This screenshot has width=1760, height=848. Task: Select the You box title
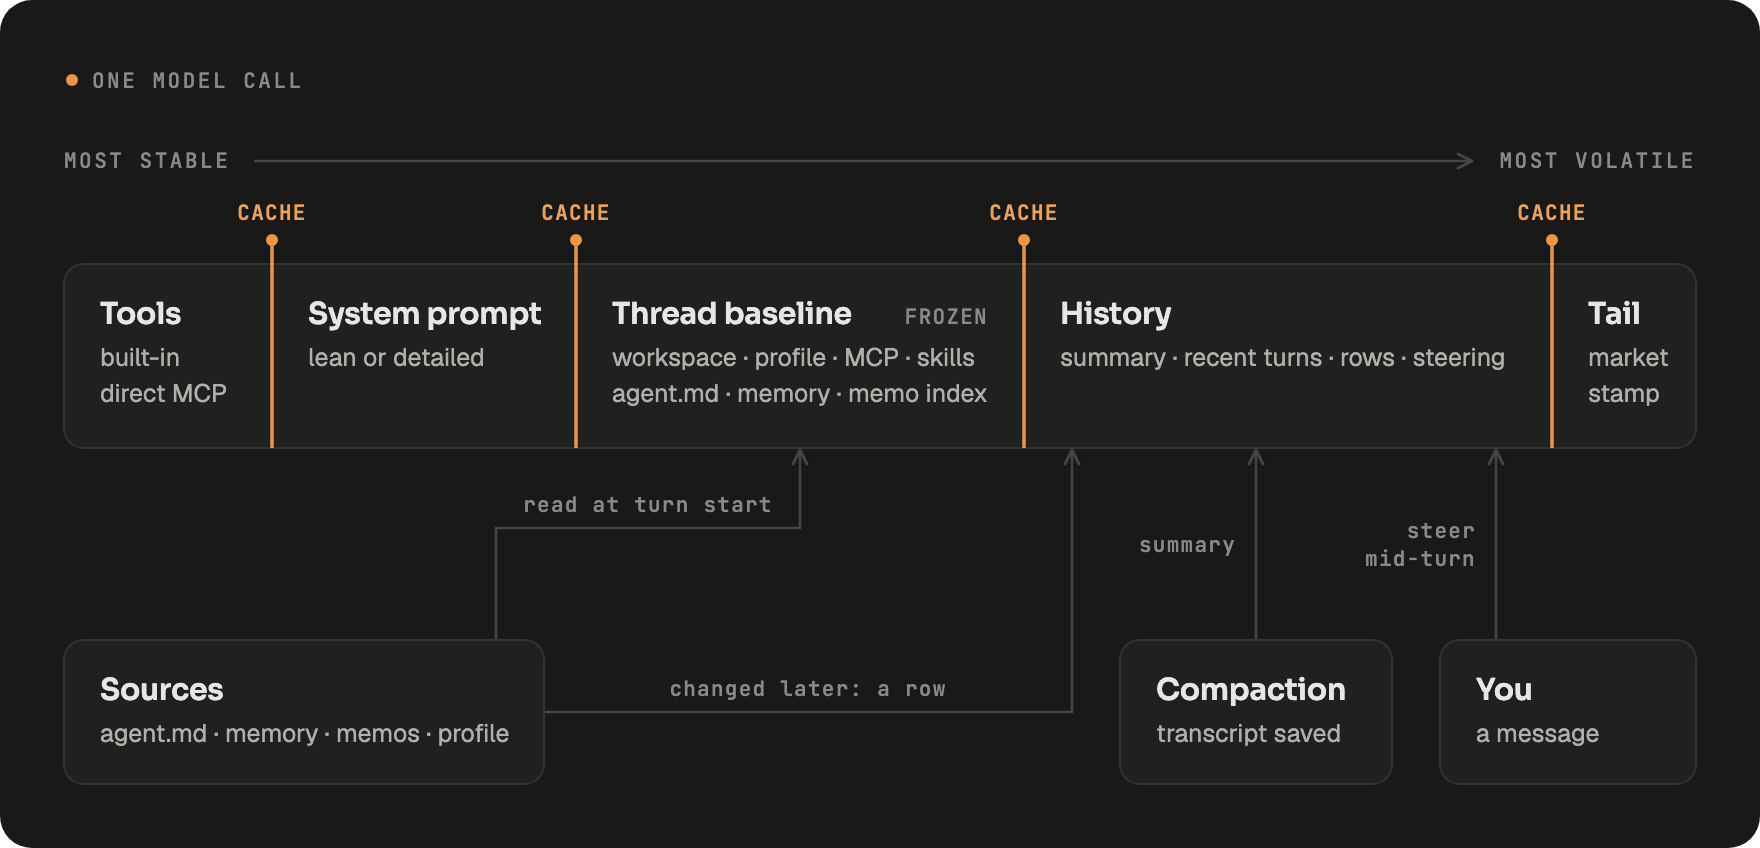[1504, 690]
